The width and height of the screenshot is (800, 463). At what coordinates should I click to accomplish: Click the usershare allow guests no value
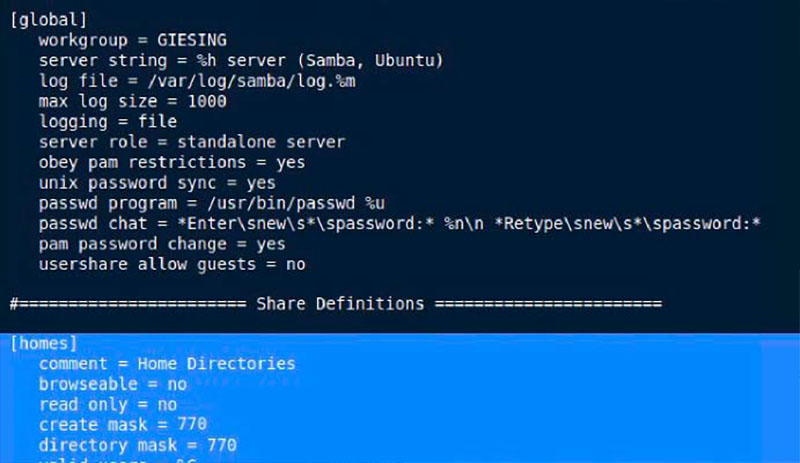pos(295,264)
